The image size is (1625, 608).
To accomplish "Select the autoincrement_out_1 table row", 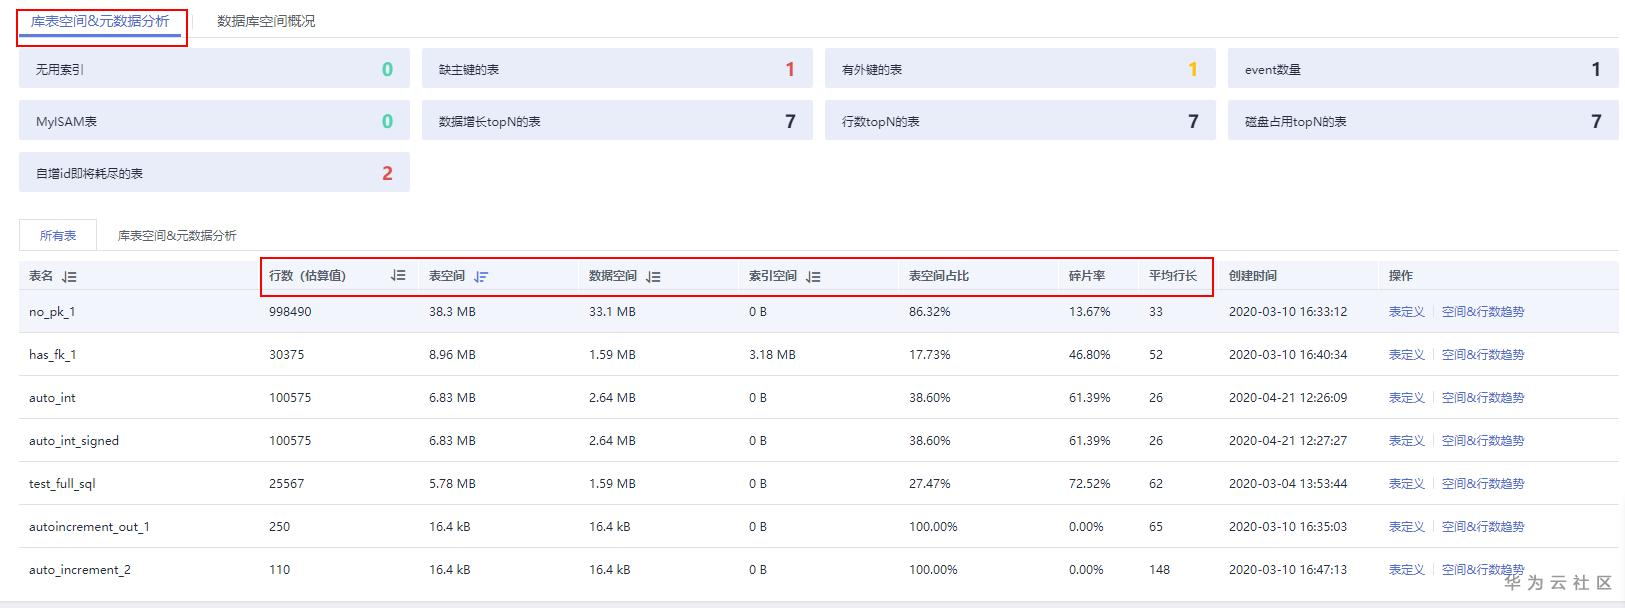I will coord(89,527).
